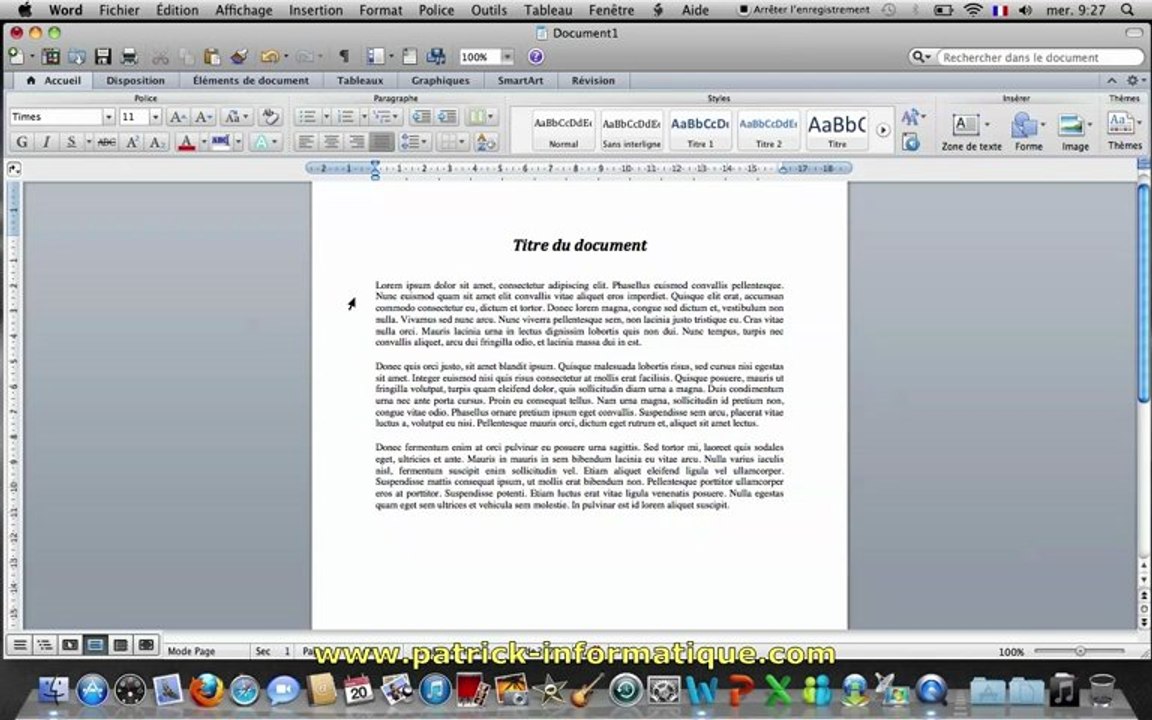
Task: Toggle bold with the G button
Action: (x=22, y=143)
